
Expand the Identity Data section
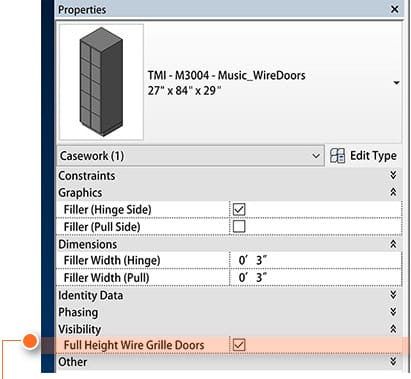click(393, 295)
